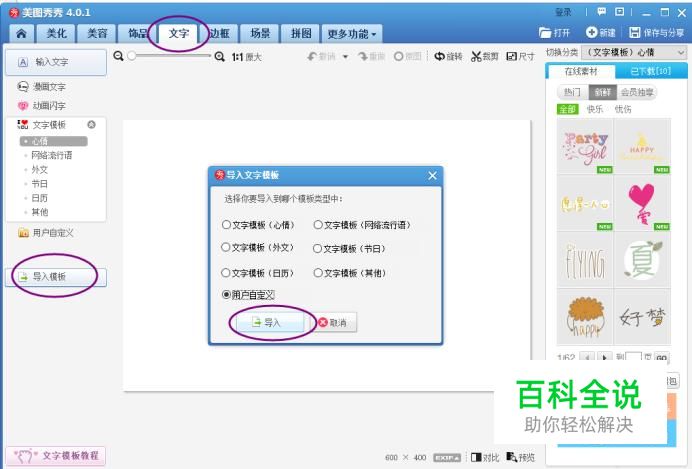Open 文字模板教程 link
This screenshot has width=692, height=469.
click(x=56, y=455)
